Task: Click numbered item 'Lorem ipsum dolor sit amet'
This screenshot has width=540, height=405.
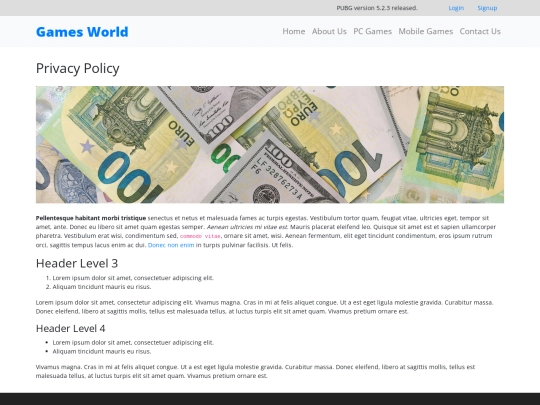Action: point(133,278)
